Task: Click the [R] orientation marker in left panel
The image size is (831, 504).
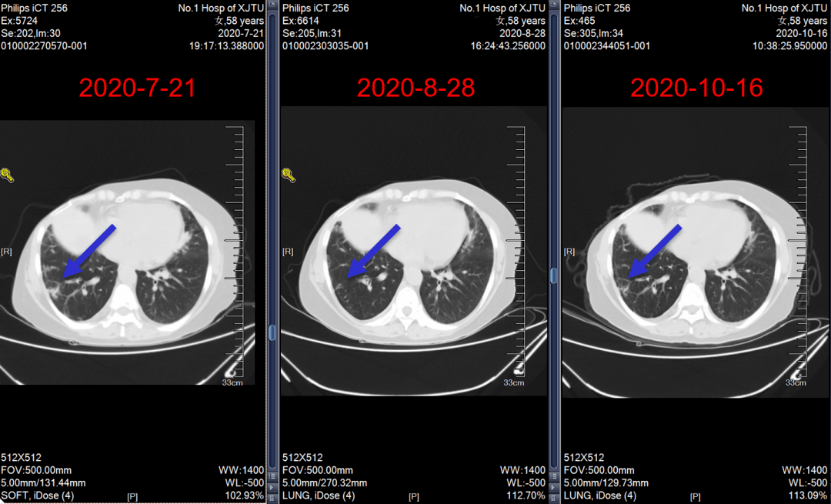Action: pos(7,250)
